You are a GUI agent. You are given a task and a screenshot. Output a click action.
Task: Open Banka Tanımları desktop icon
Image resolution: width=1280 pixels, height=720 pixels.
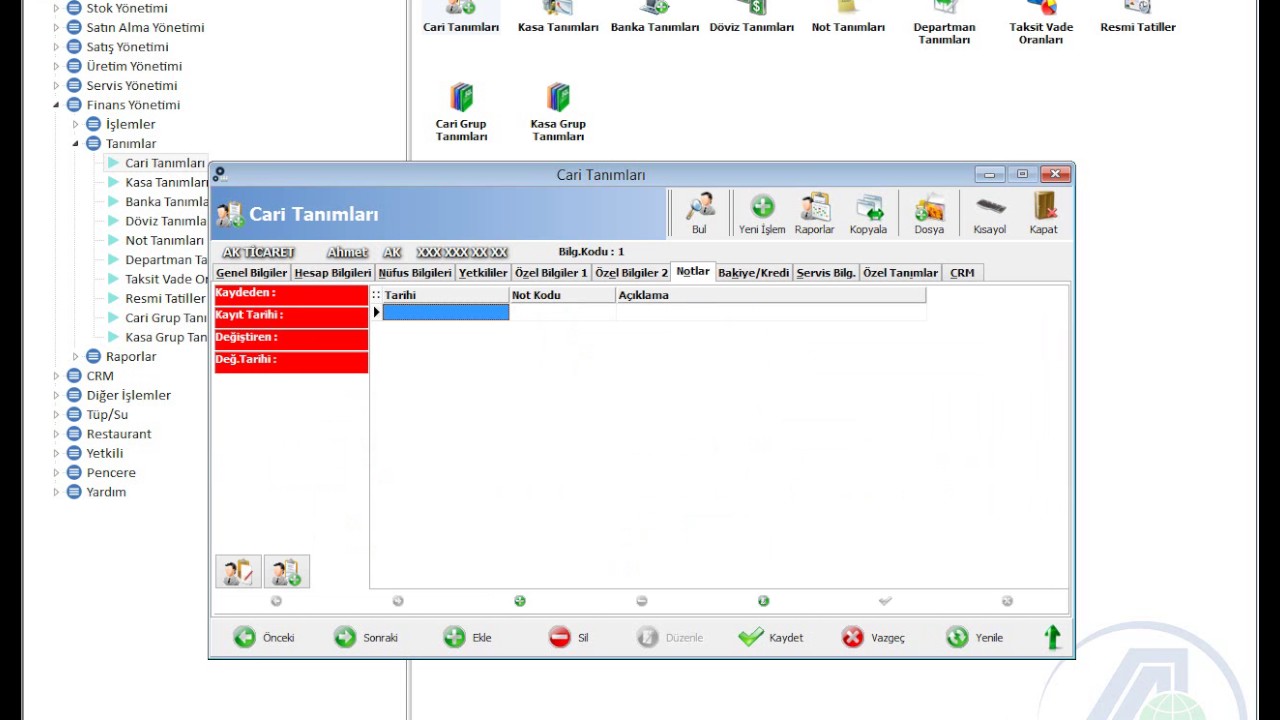(x=655, y=16)
